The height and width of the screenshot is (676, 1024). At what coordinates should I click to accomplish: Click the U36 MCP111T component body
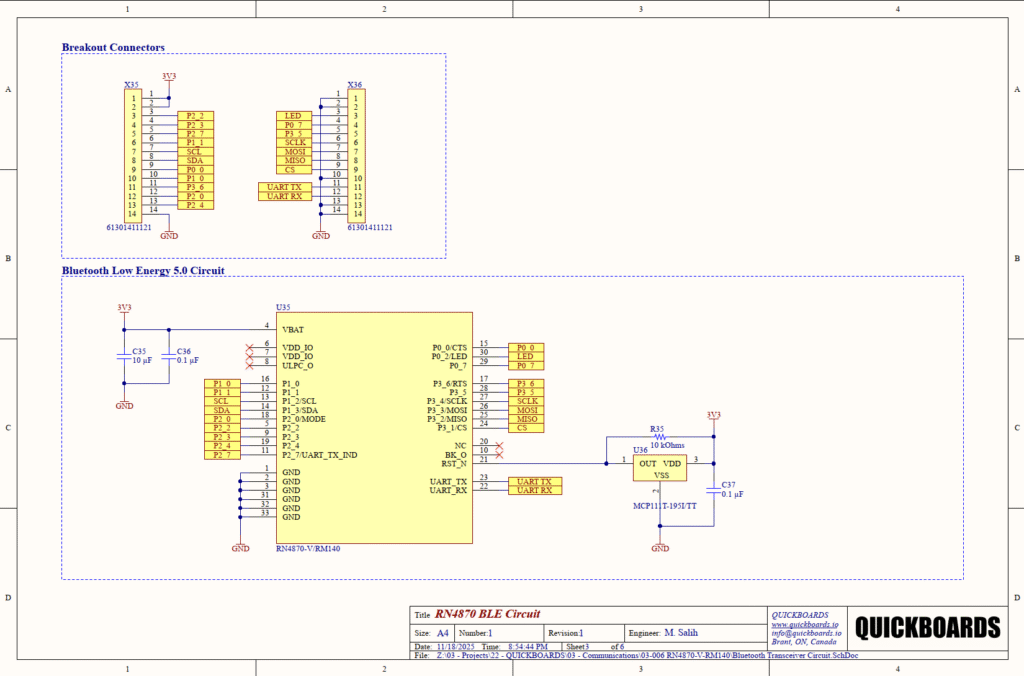[x=661, y=468]
